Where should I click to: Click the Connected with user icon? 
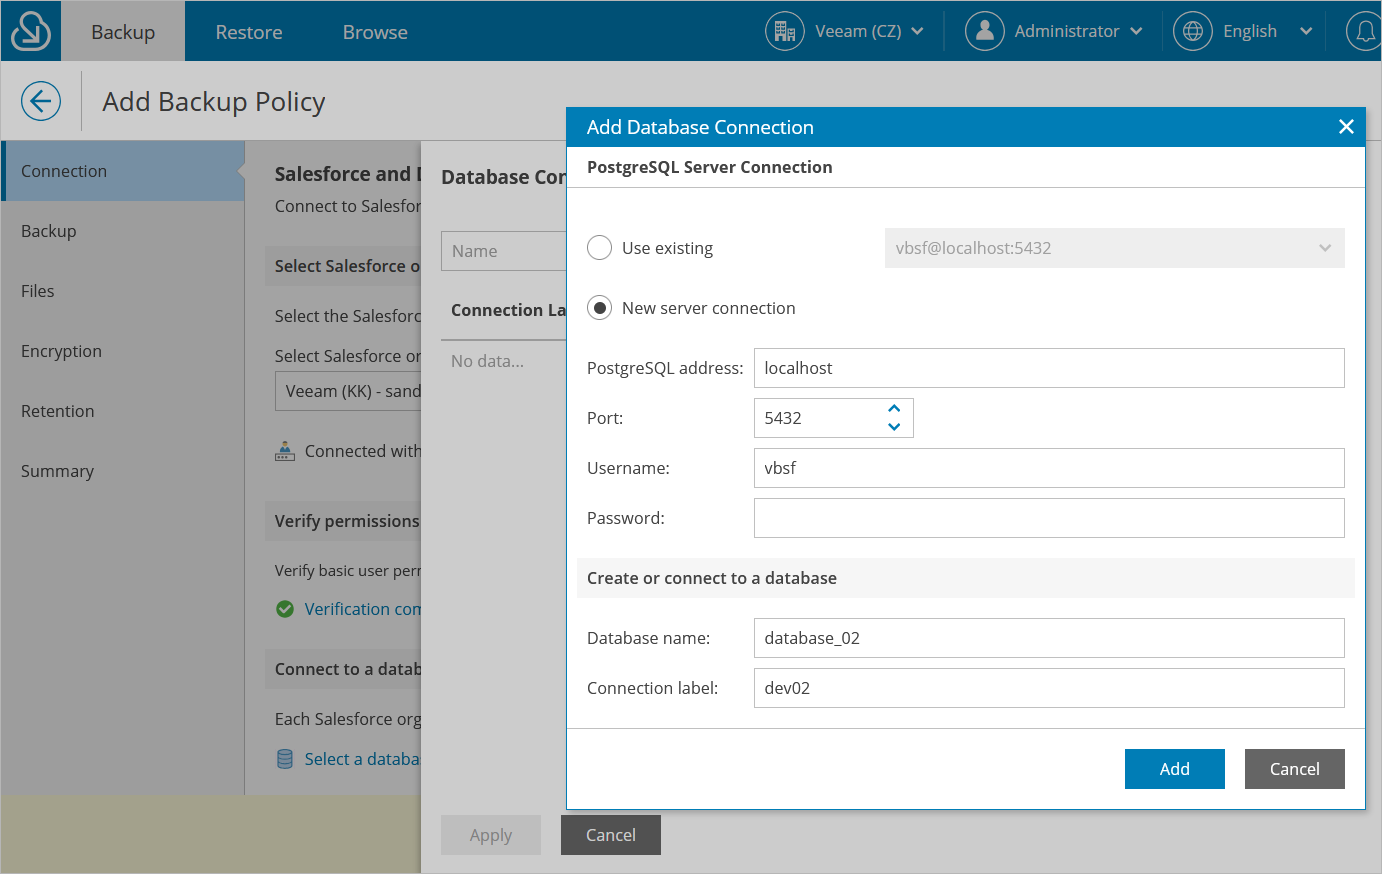click(x=285, y=451)
